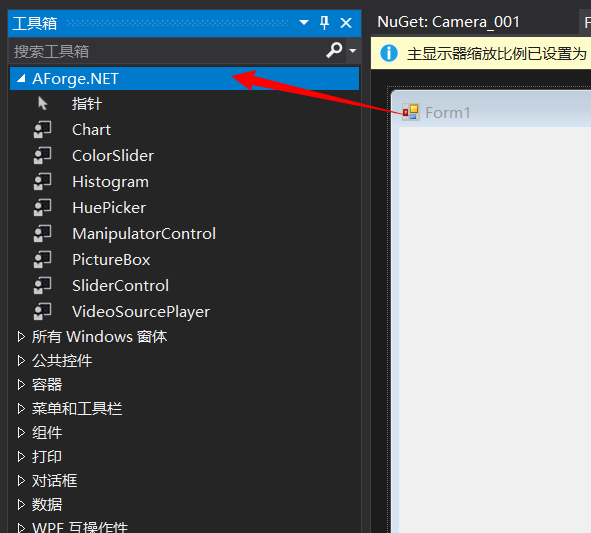
Task: Select the Histogram text label
Action: click(110, 182)
